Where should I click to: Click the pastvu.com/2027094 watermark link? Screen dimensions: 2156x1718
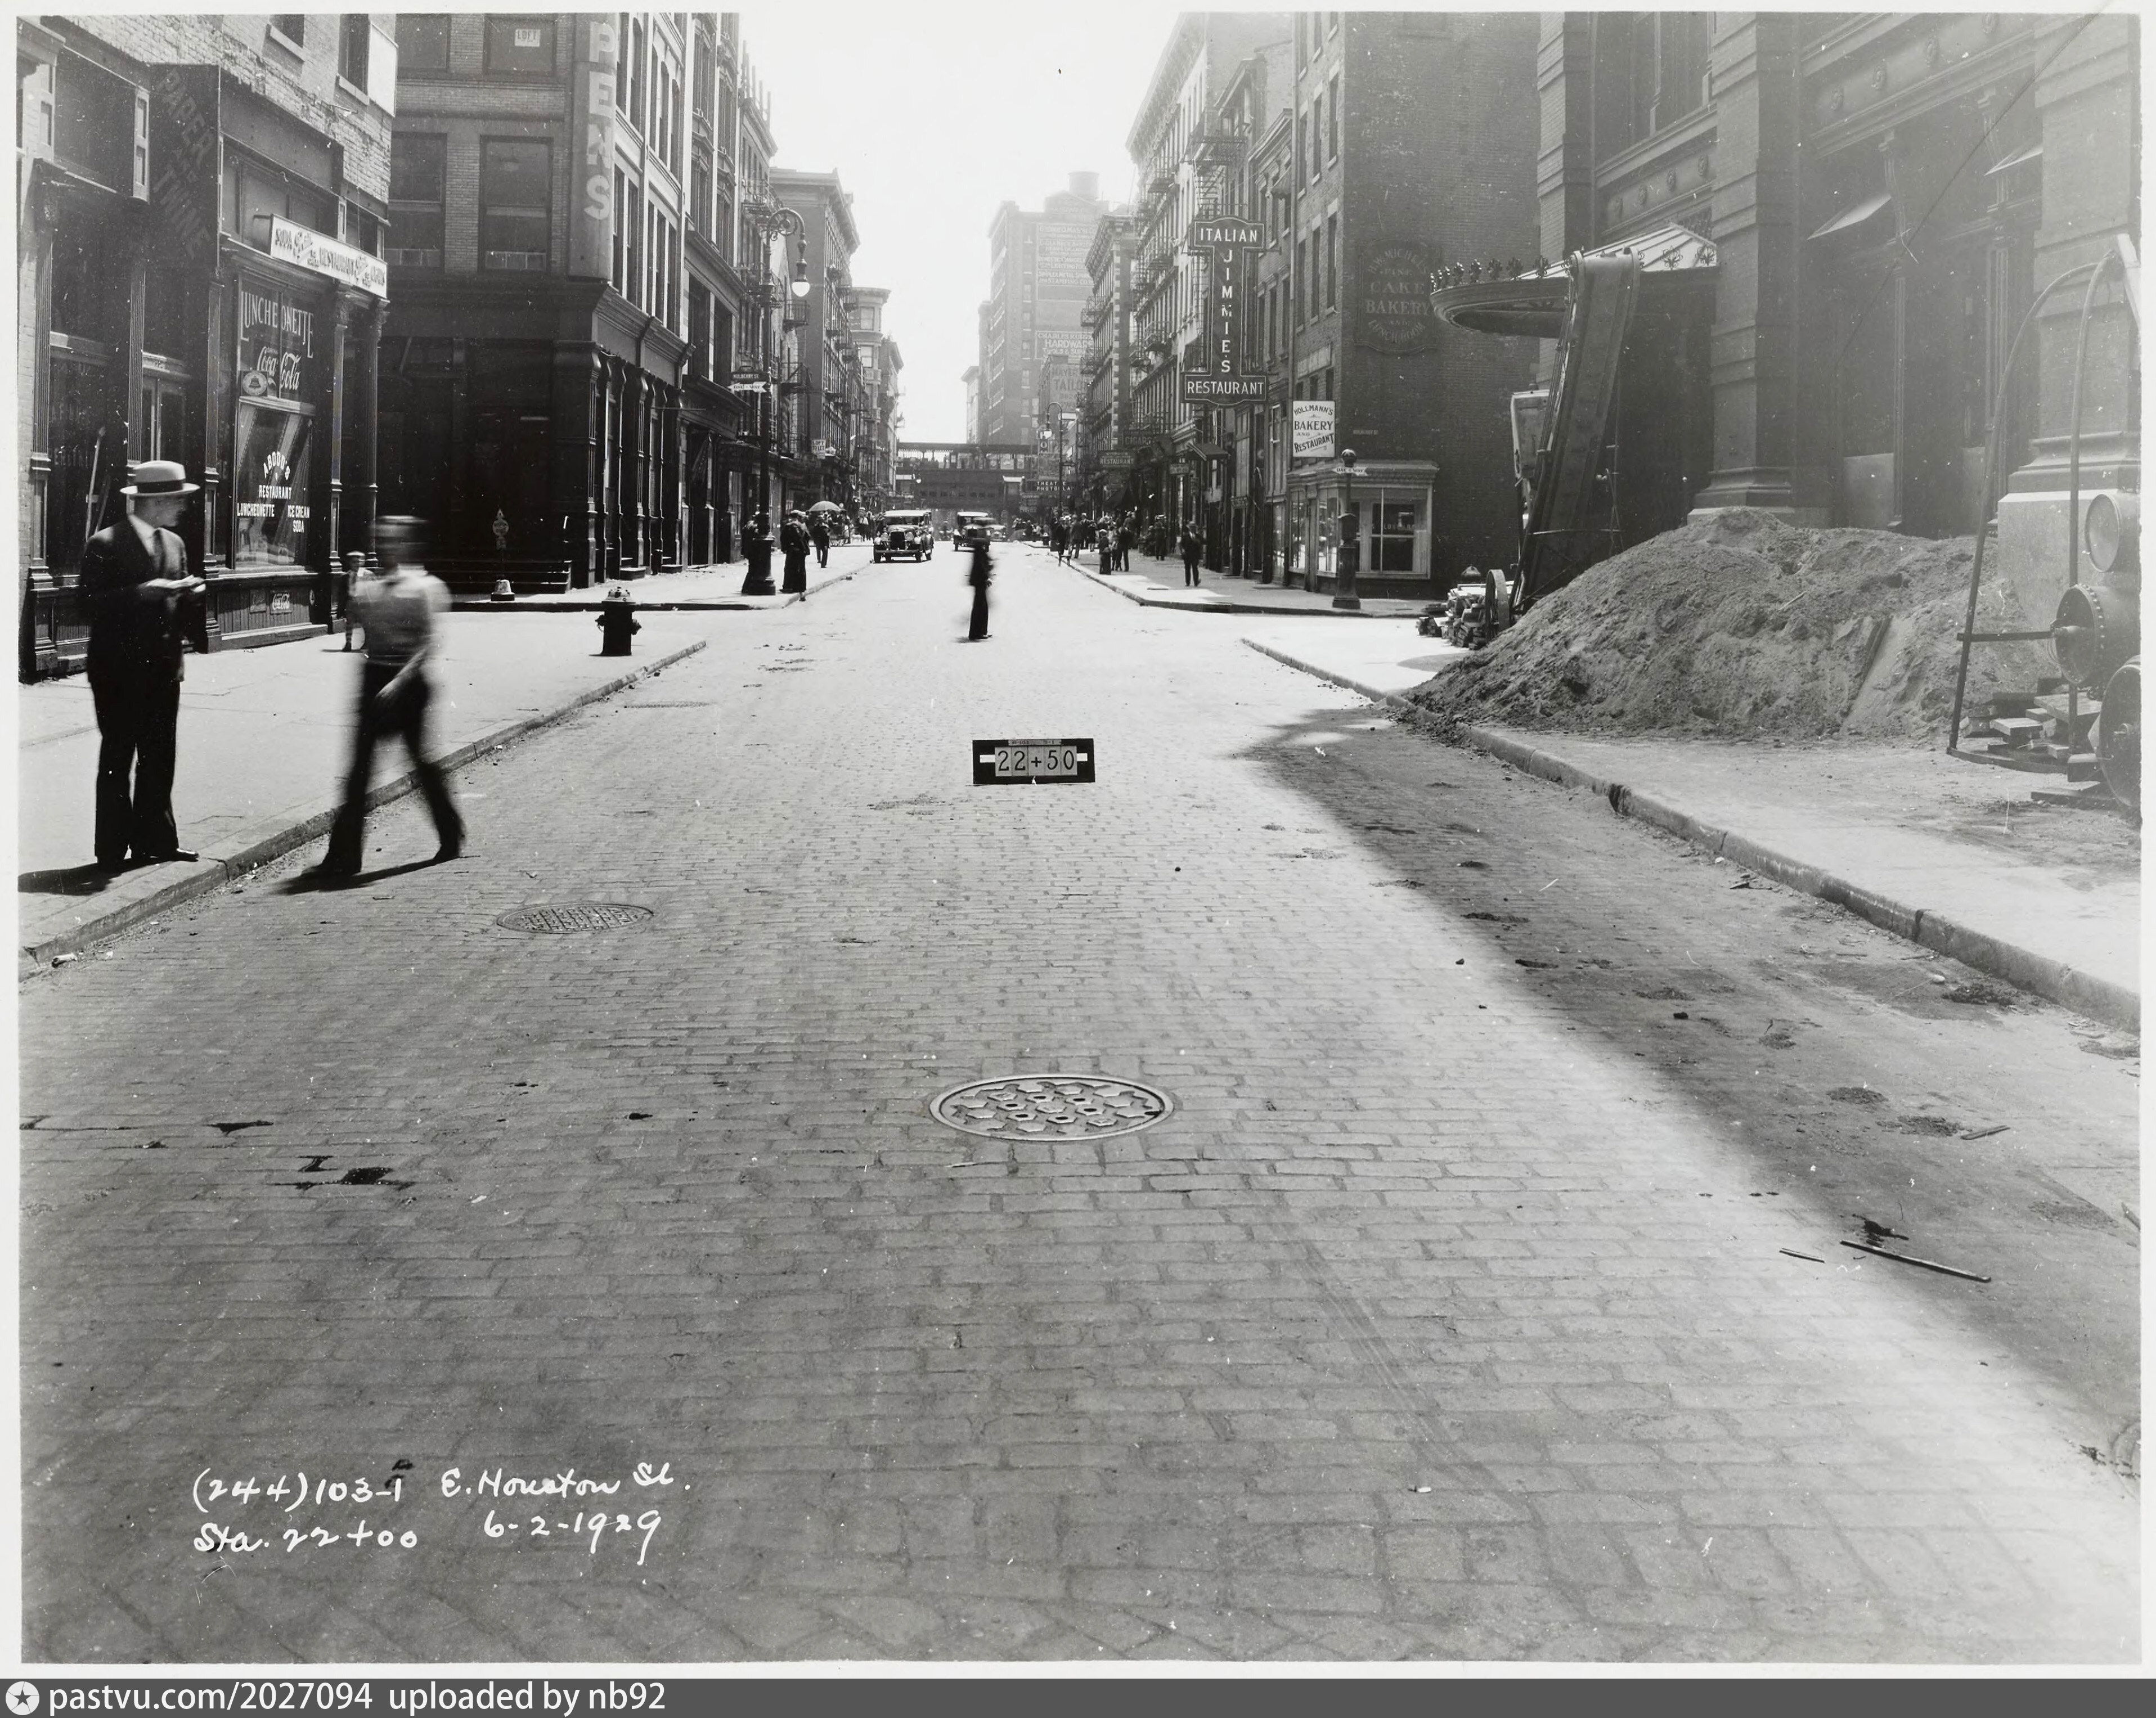[x=210, y=1698]
